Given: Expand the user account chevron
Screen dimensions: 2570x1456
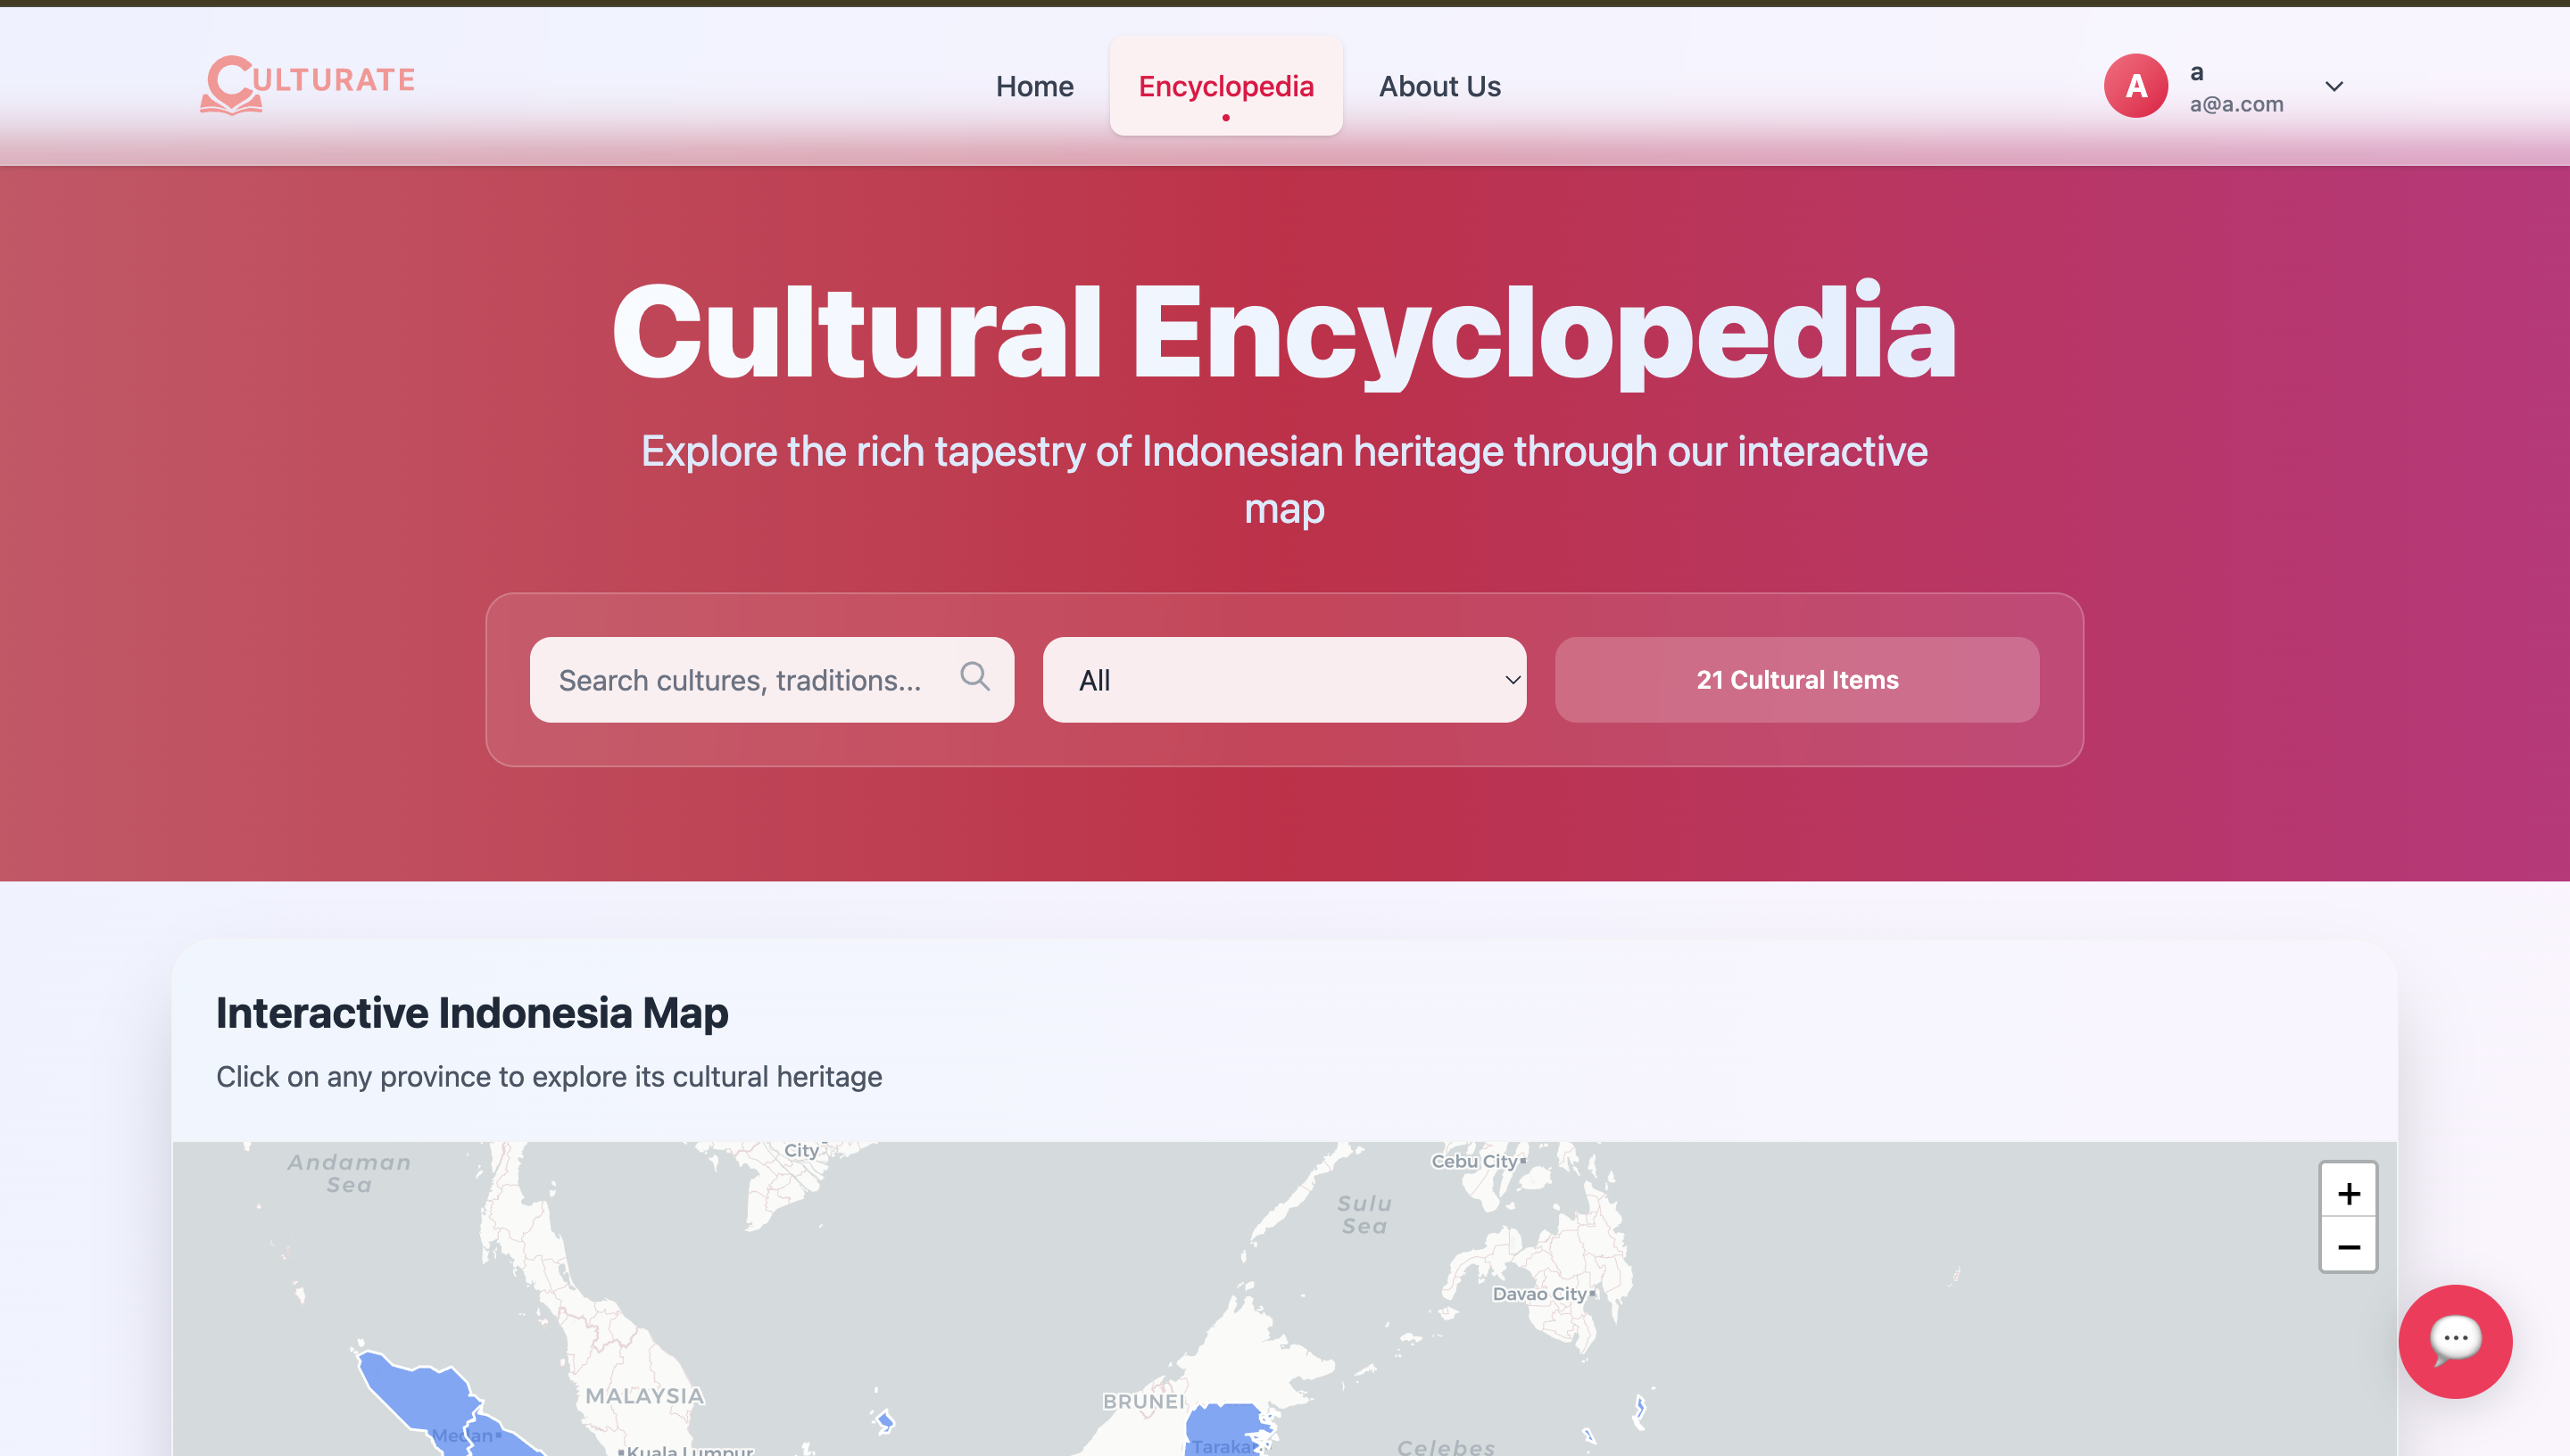Looking at the screenshot, I should click(x=2333, y=86).
